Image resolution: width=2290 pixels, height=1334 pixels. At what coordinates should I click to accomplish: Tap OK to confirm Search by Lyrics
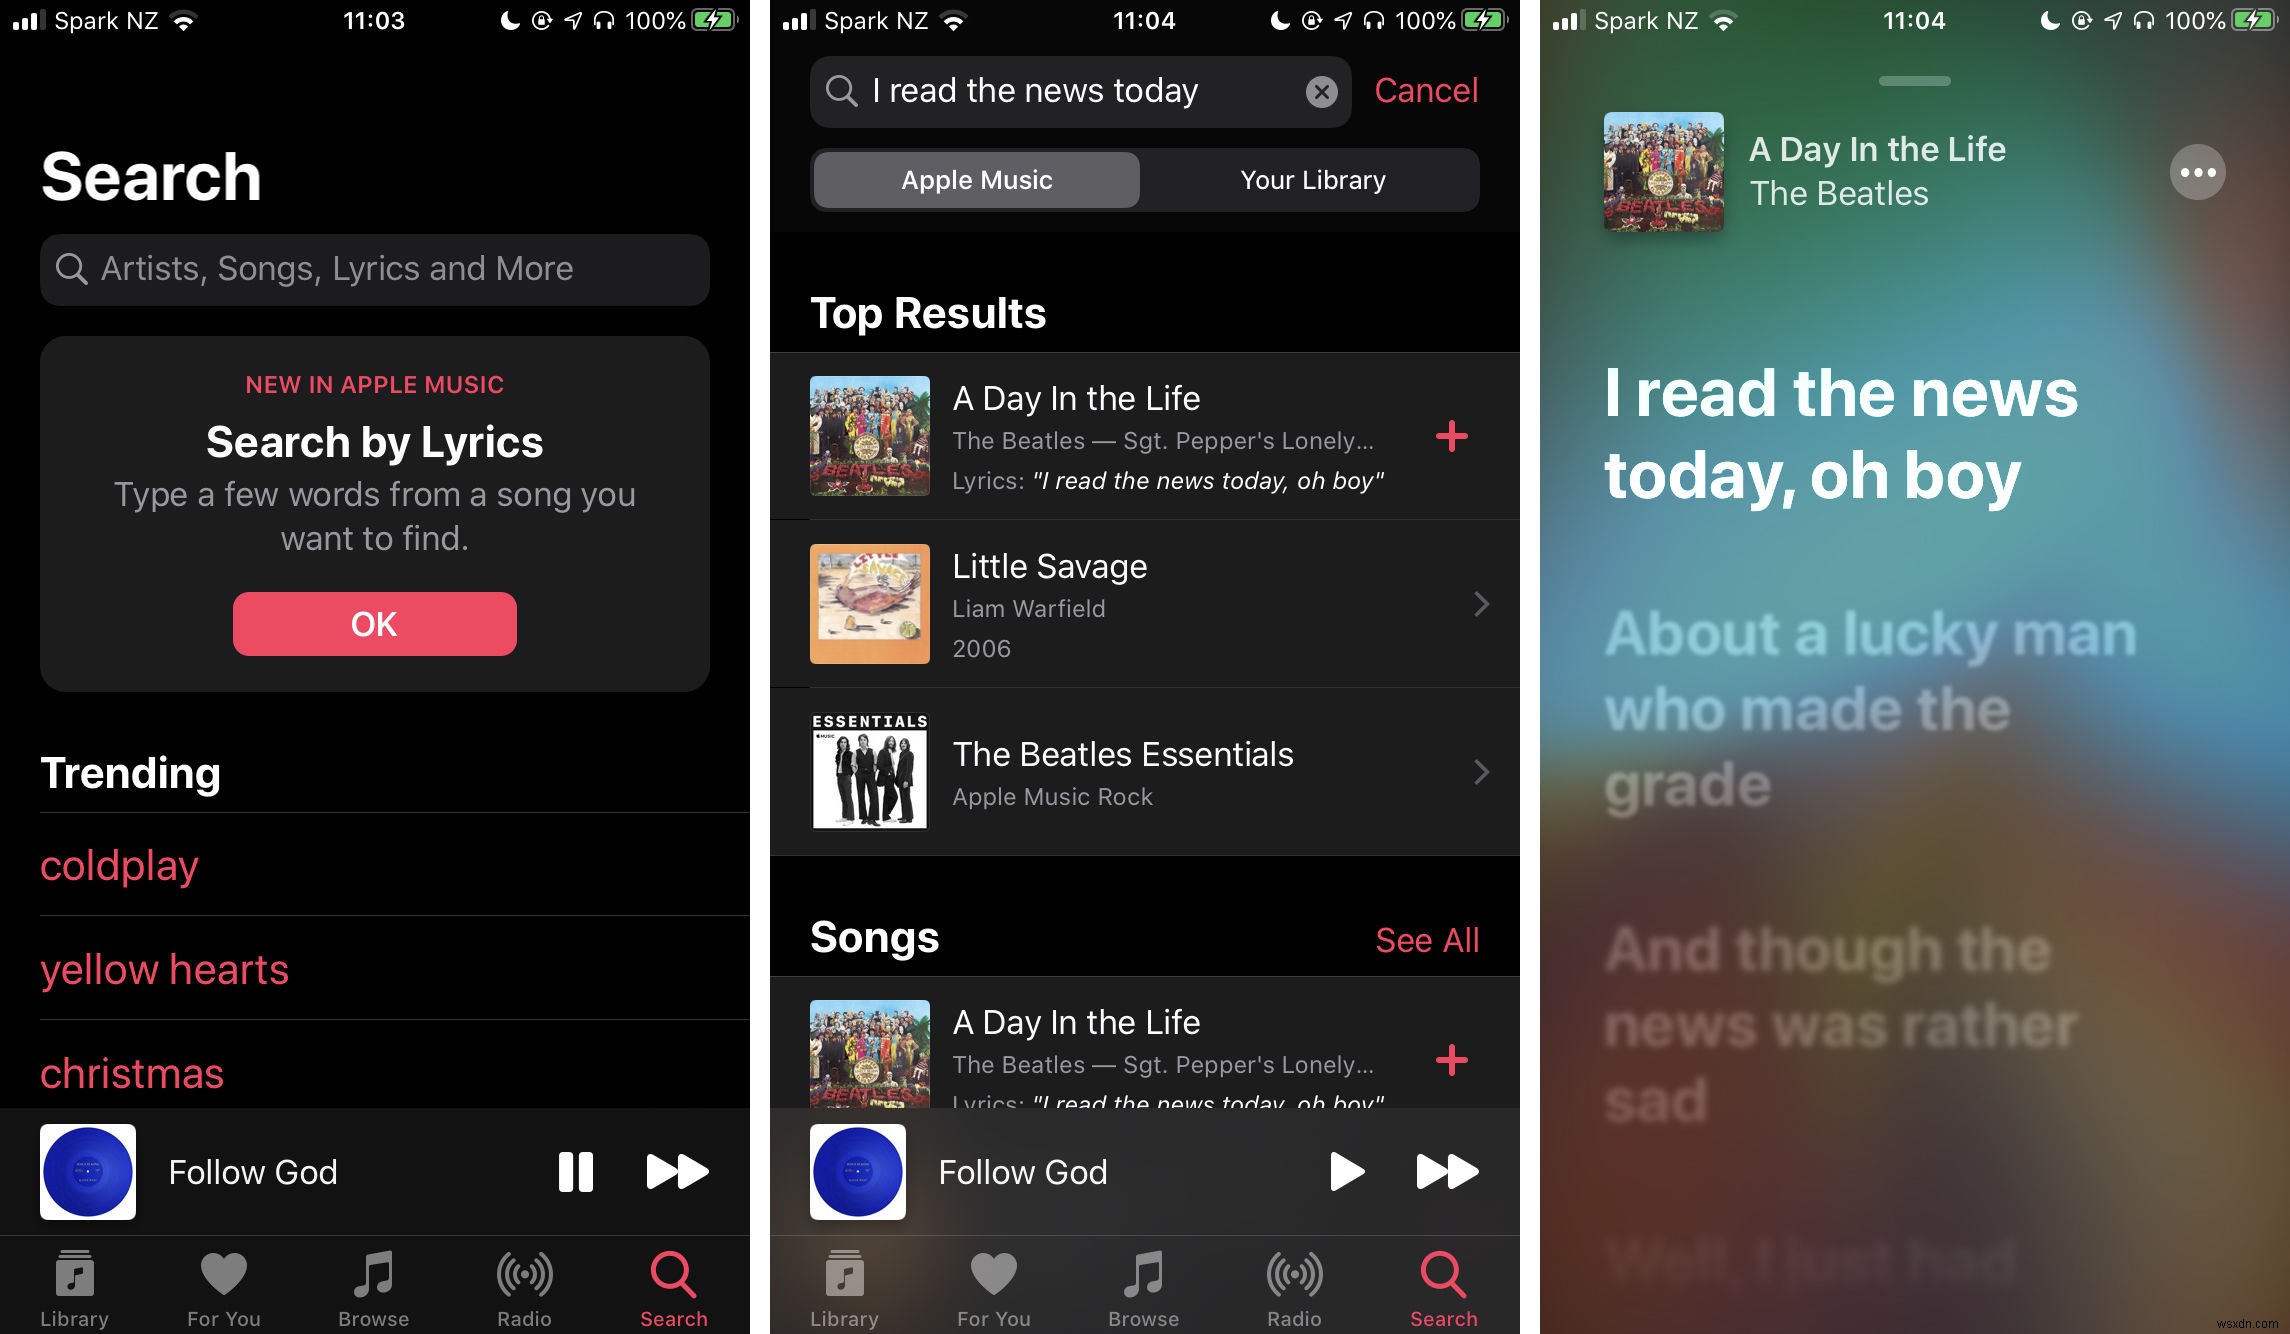[x=373, y=624]
